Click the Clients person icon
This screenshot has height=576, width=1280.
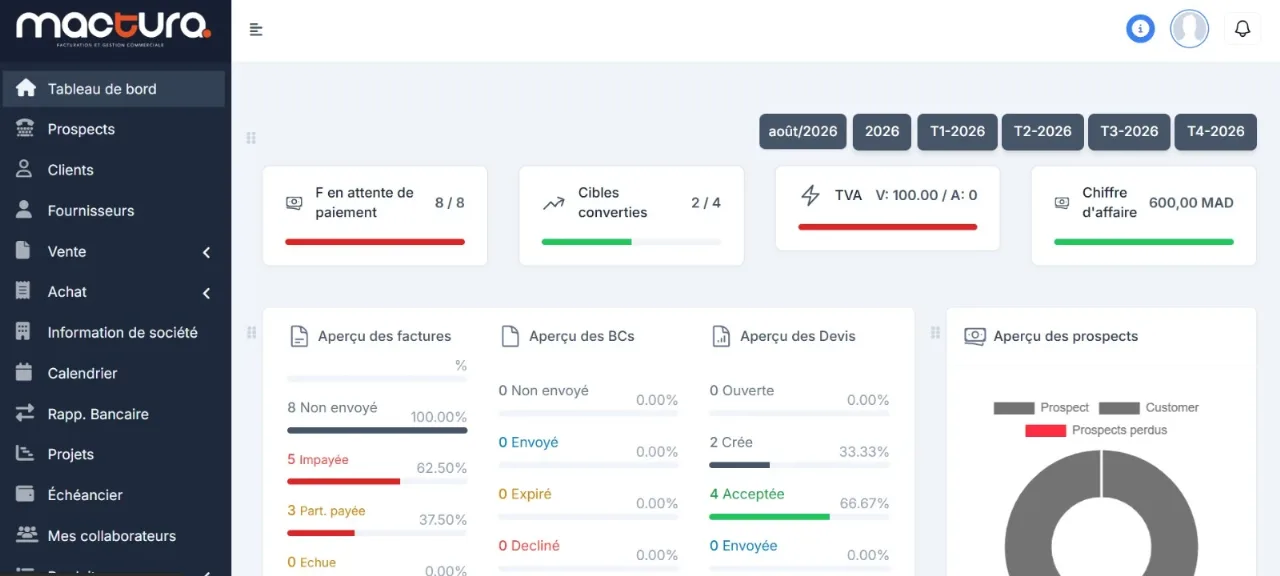tap(25, 170)
